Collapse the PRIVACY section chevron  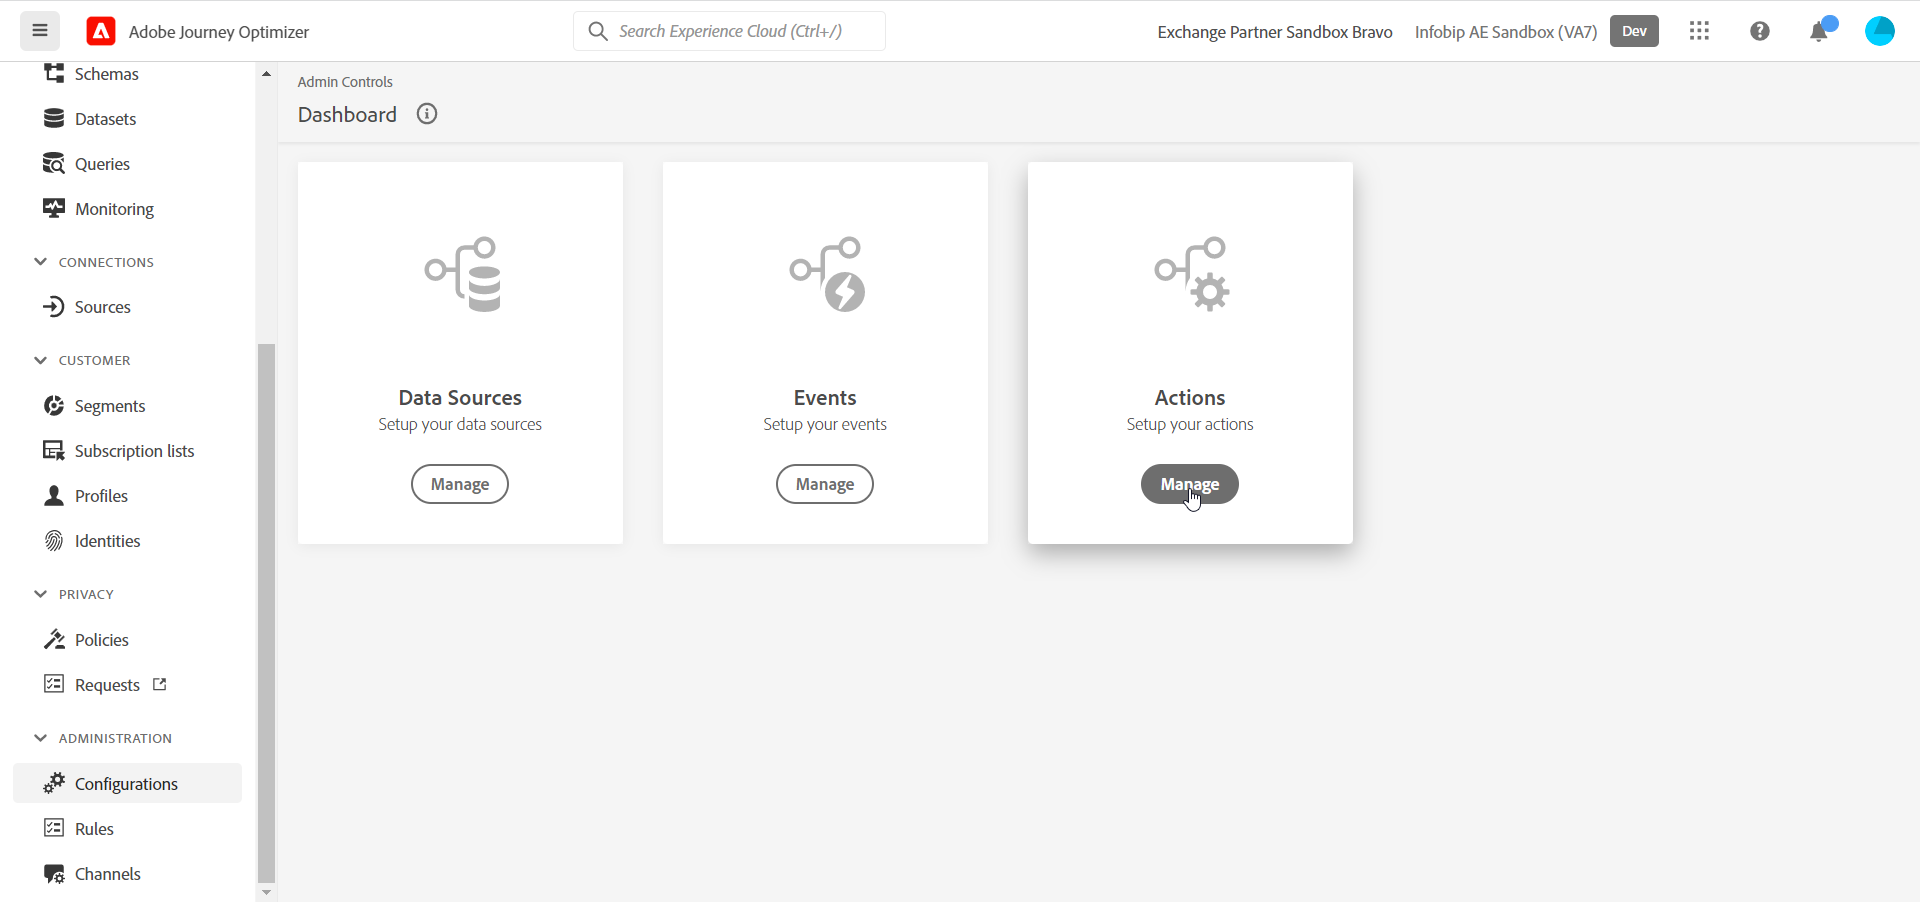click(x=40, y=594)
